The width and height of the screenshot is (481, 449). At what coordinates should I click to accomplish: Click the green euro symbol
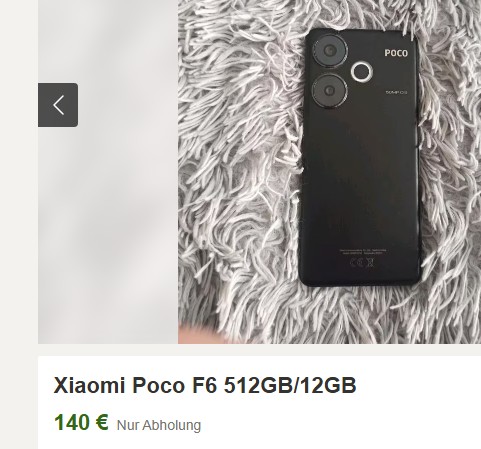pos(101,422)
